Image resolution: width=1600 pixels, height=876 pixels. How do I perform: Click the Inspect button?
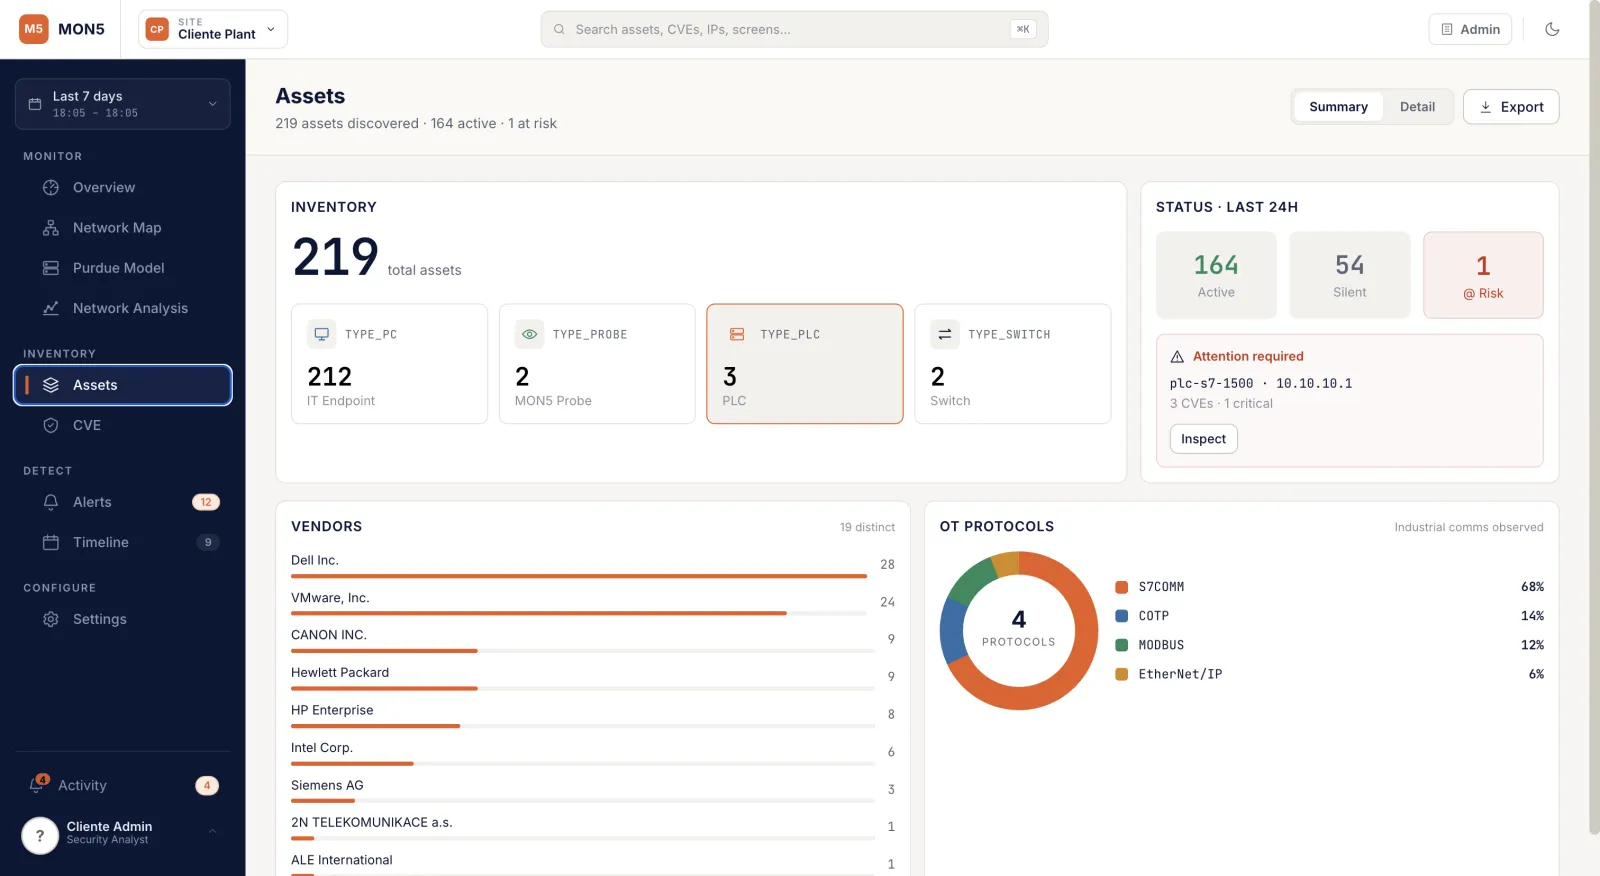coord(1203,439)
